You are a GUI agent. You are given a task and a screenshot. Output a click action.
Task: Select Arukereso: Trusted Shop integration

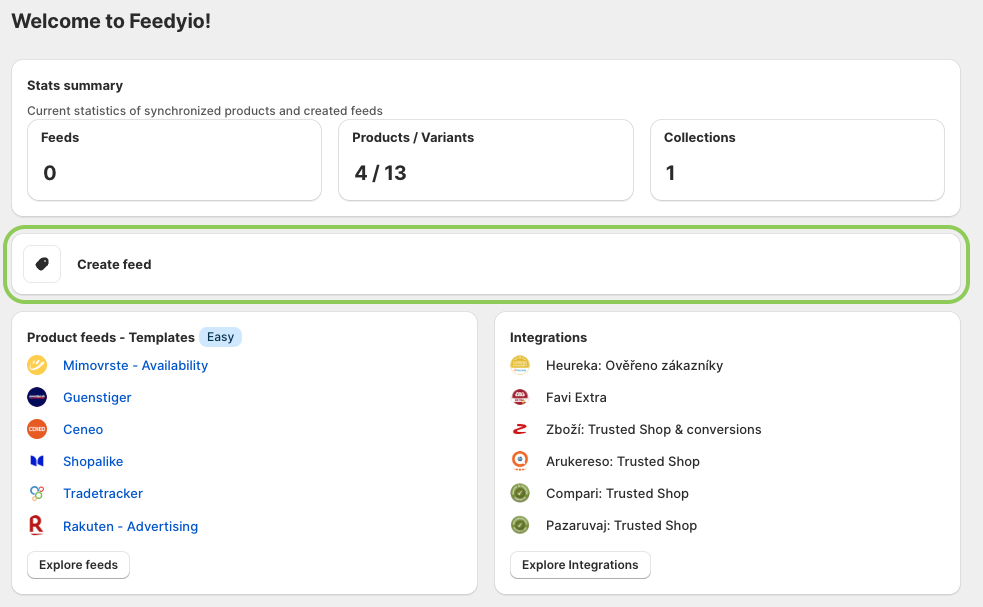[x=623, y=462]
